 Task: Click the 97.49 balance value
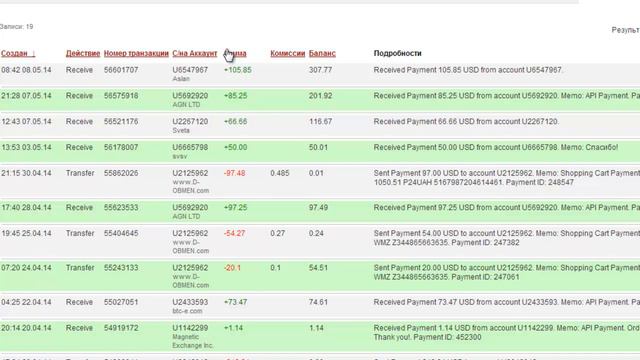318,208
